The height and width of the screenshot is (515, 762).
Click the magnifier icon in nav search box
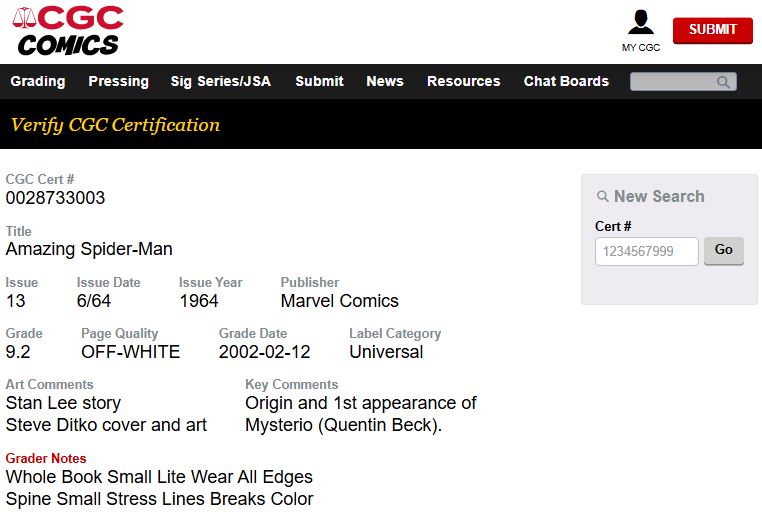(723, 82)
